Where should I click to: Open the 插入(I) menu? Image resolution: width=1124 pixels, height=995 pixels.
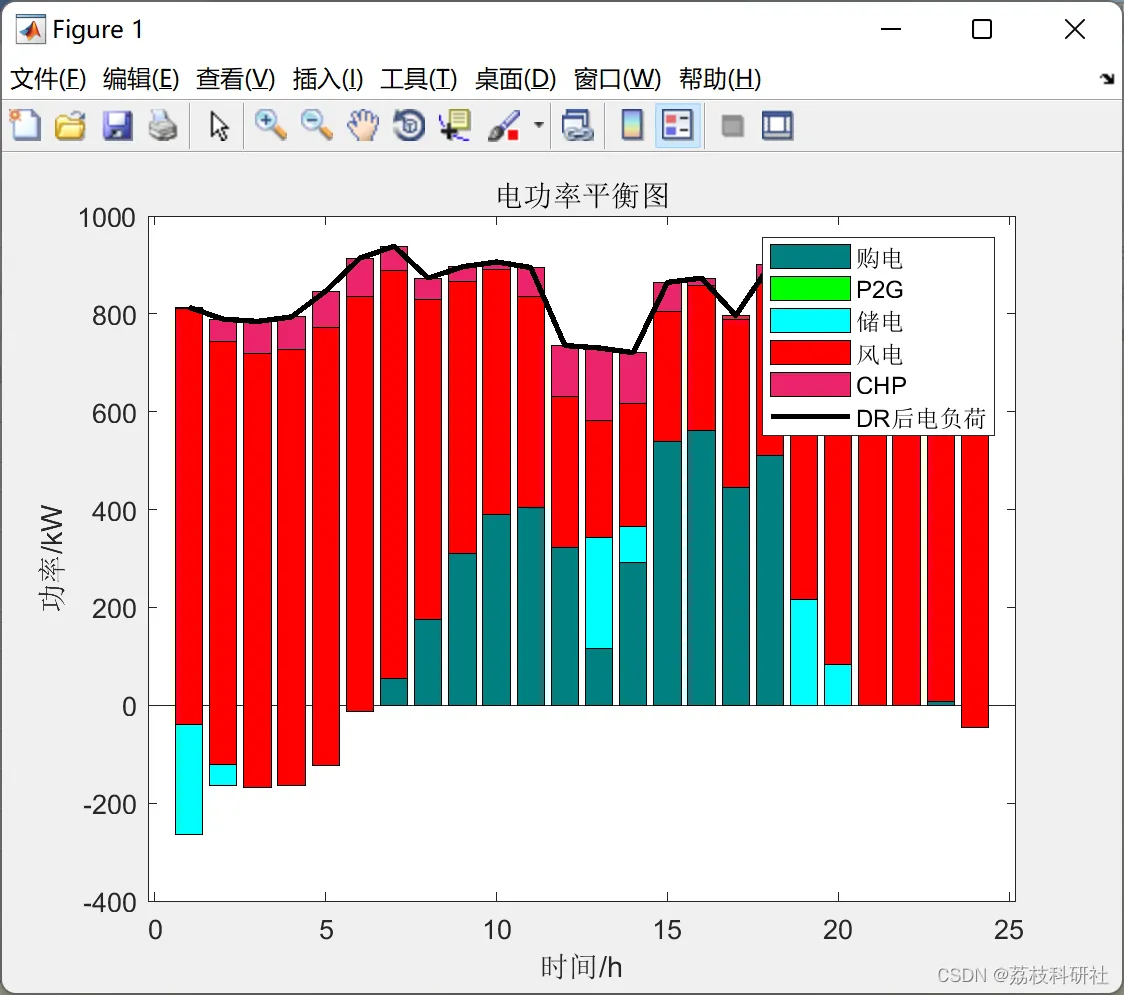pyautogui.click(x=328, y=79)
